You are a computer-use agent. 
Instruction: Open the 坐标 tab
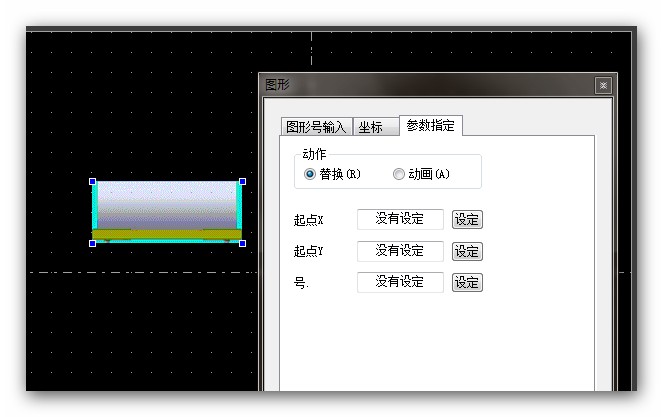click(370, 127)
